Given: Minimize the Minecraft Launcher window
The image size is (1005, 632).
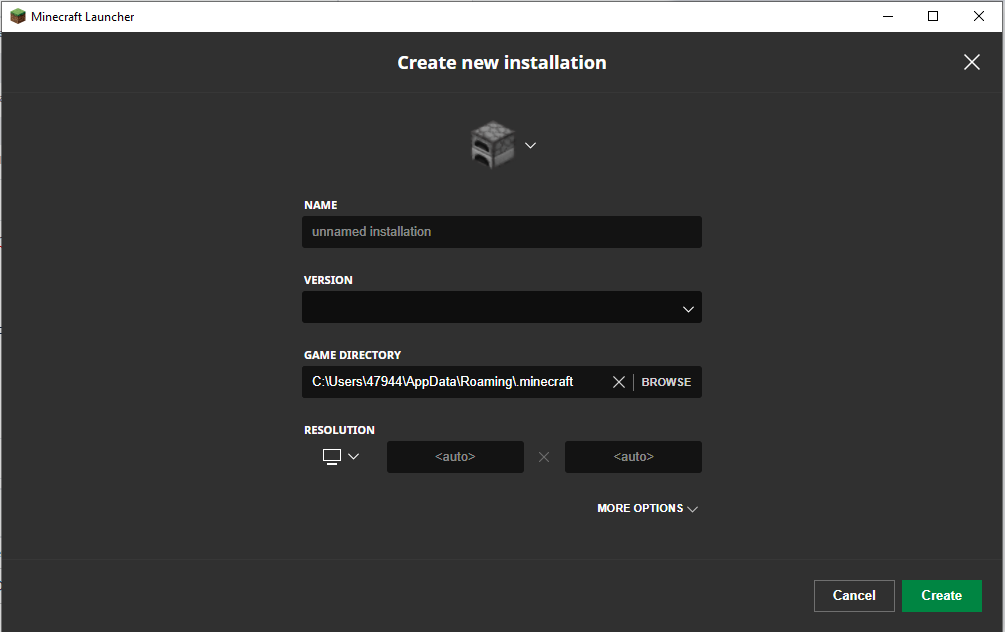Looking at the screenshot, I should tap(887, 16).
